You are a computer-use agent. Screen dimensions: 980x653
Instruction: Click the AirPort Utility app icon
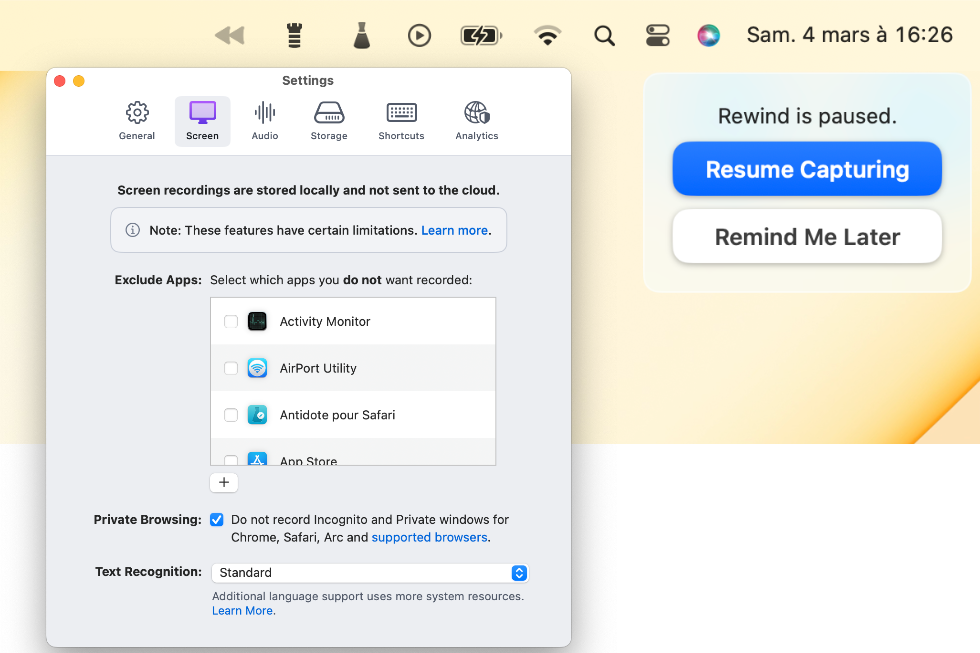click(257, 368)
